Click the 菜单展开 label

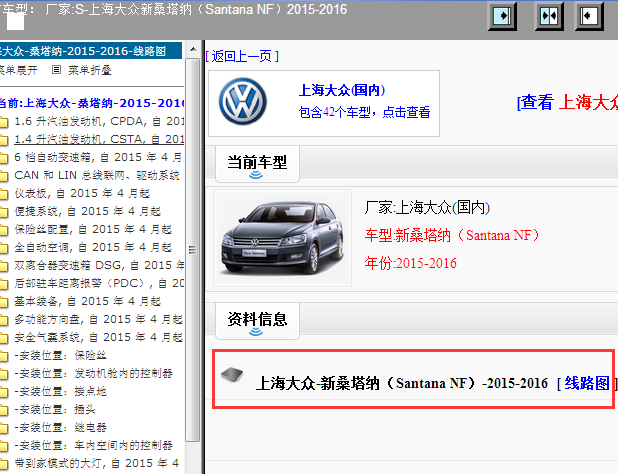pos(19,70)
